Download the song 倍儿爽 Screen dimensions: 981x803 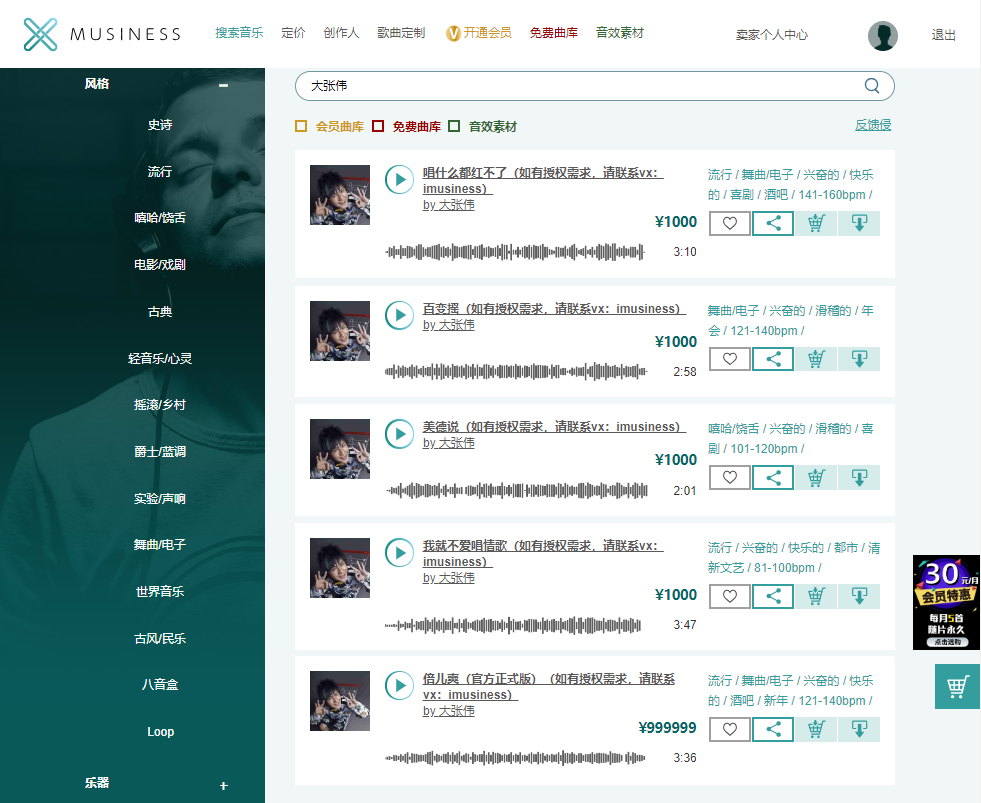tap(859, 729)
